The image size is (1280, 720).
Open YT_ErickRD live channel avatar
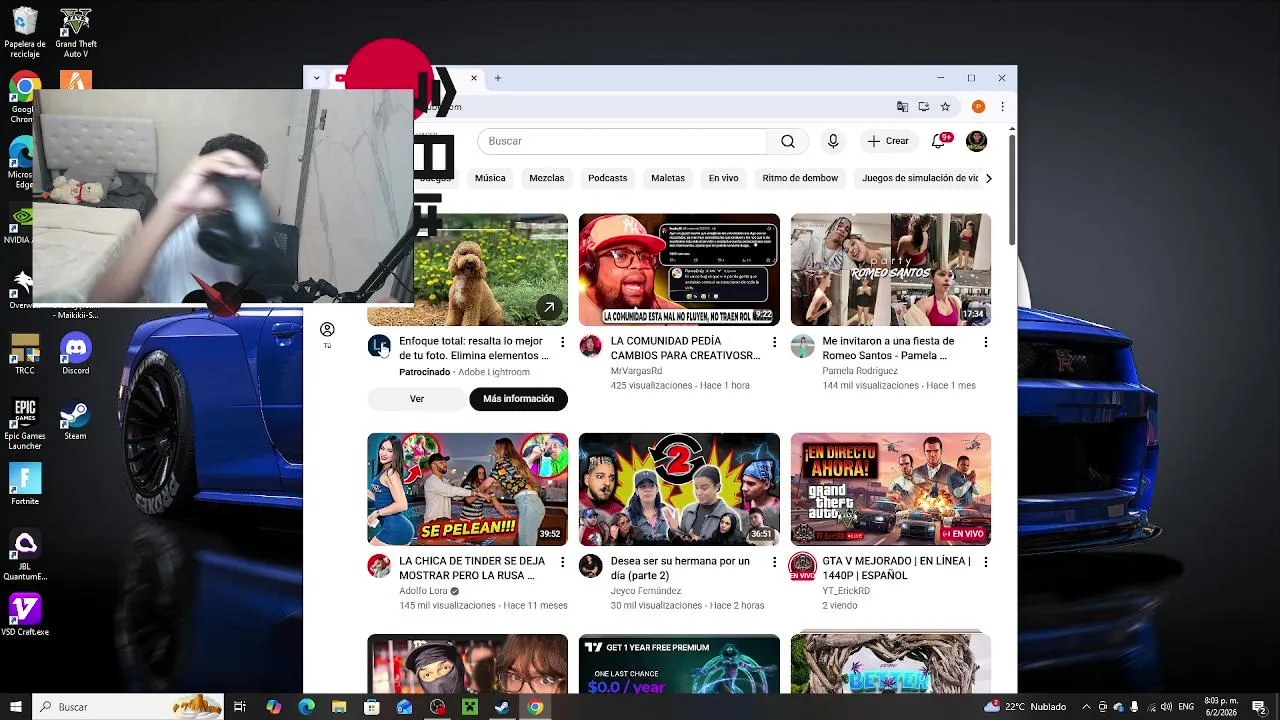[802, 567]
